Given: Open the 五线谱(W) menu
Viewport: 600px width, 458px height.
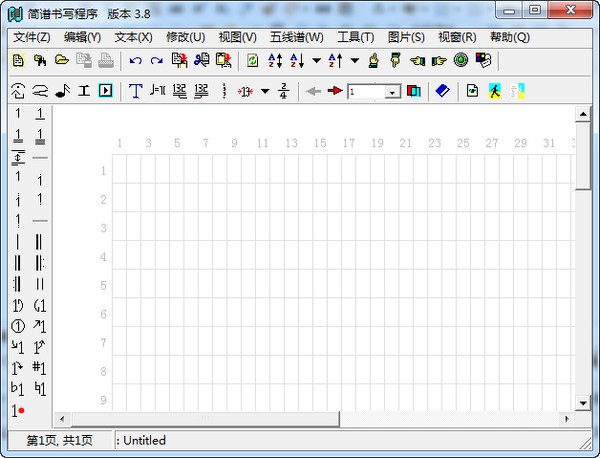Looking at the screenshot, I should tap(296, 37).
